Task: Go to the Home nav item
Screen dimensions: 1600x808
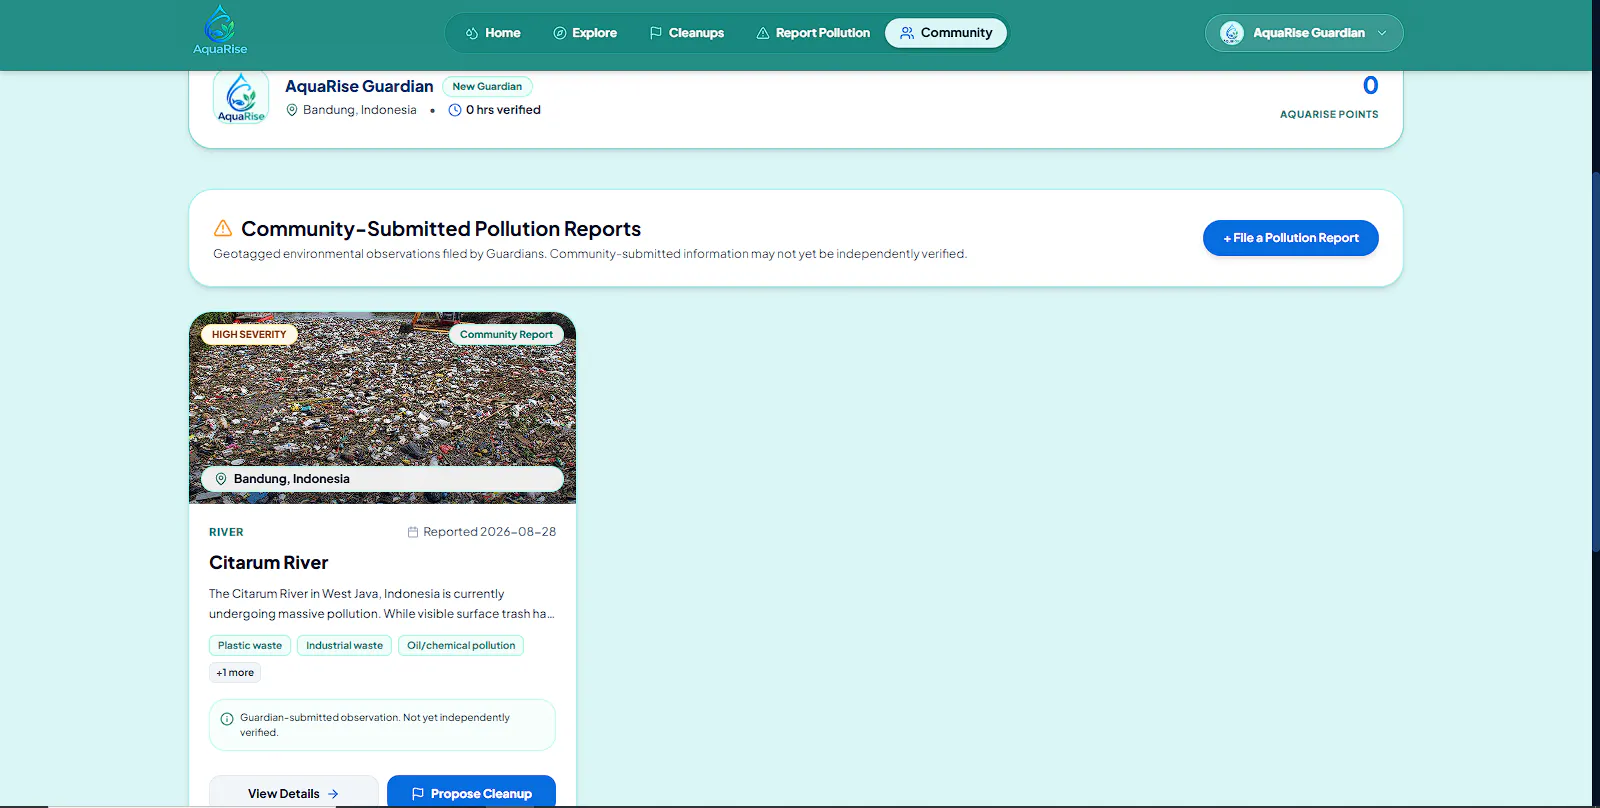Action: (x=493, y=33)
